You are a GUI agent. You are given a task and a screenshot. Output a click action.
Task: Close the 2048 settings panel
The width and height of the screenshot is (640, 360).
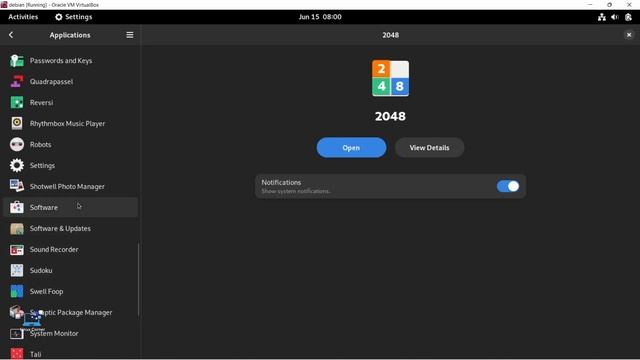629,35
